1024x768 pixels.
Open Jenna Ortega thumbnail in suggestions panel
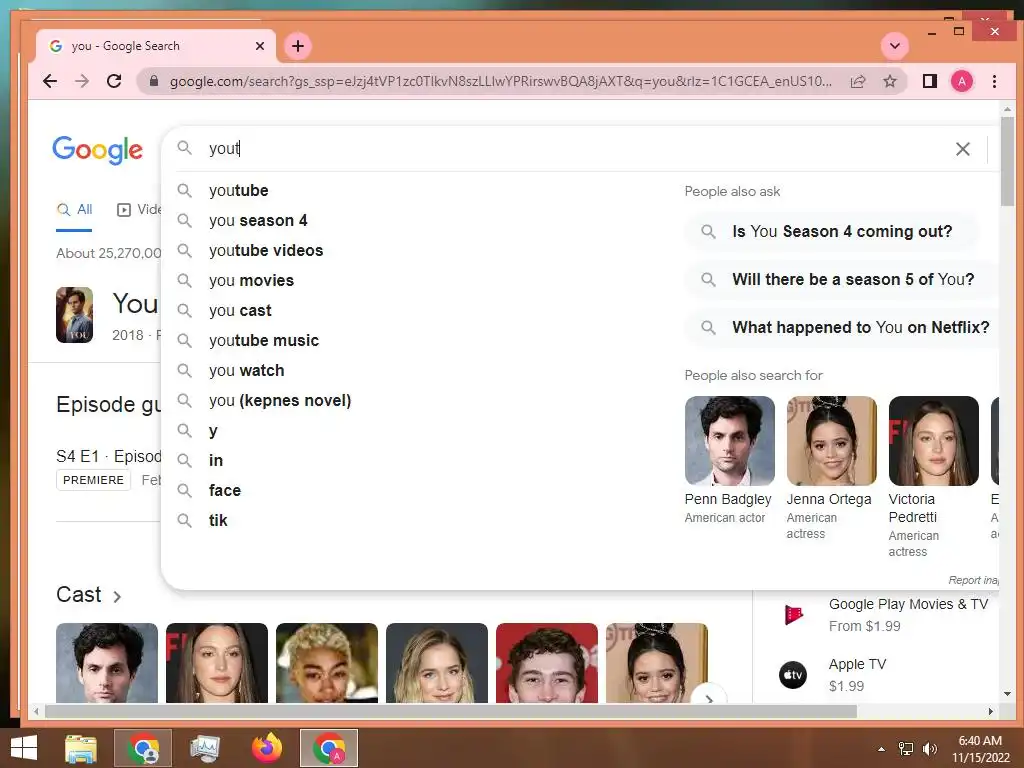(x=831, y=441)
